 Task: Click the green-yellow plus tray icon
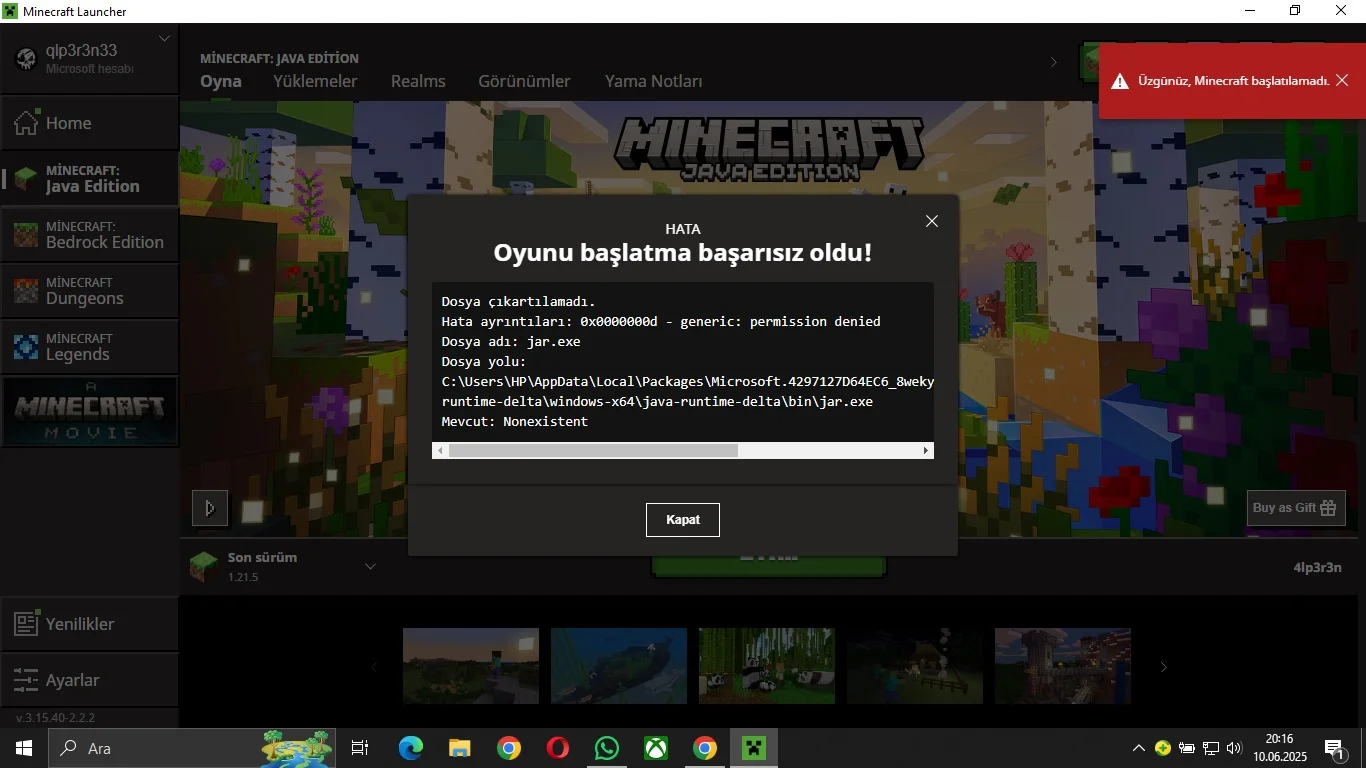1163,748
